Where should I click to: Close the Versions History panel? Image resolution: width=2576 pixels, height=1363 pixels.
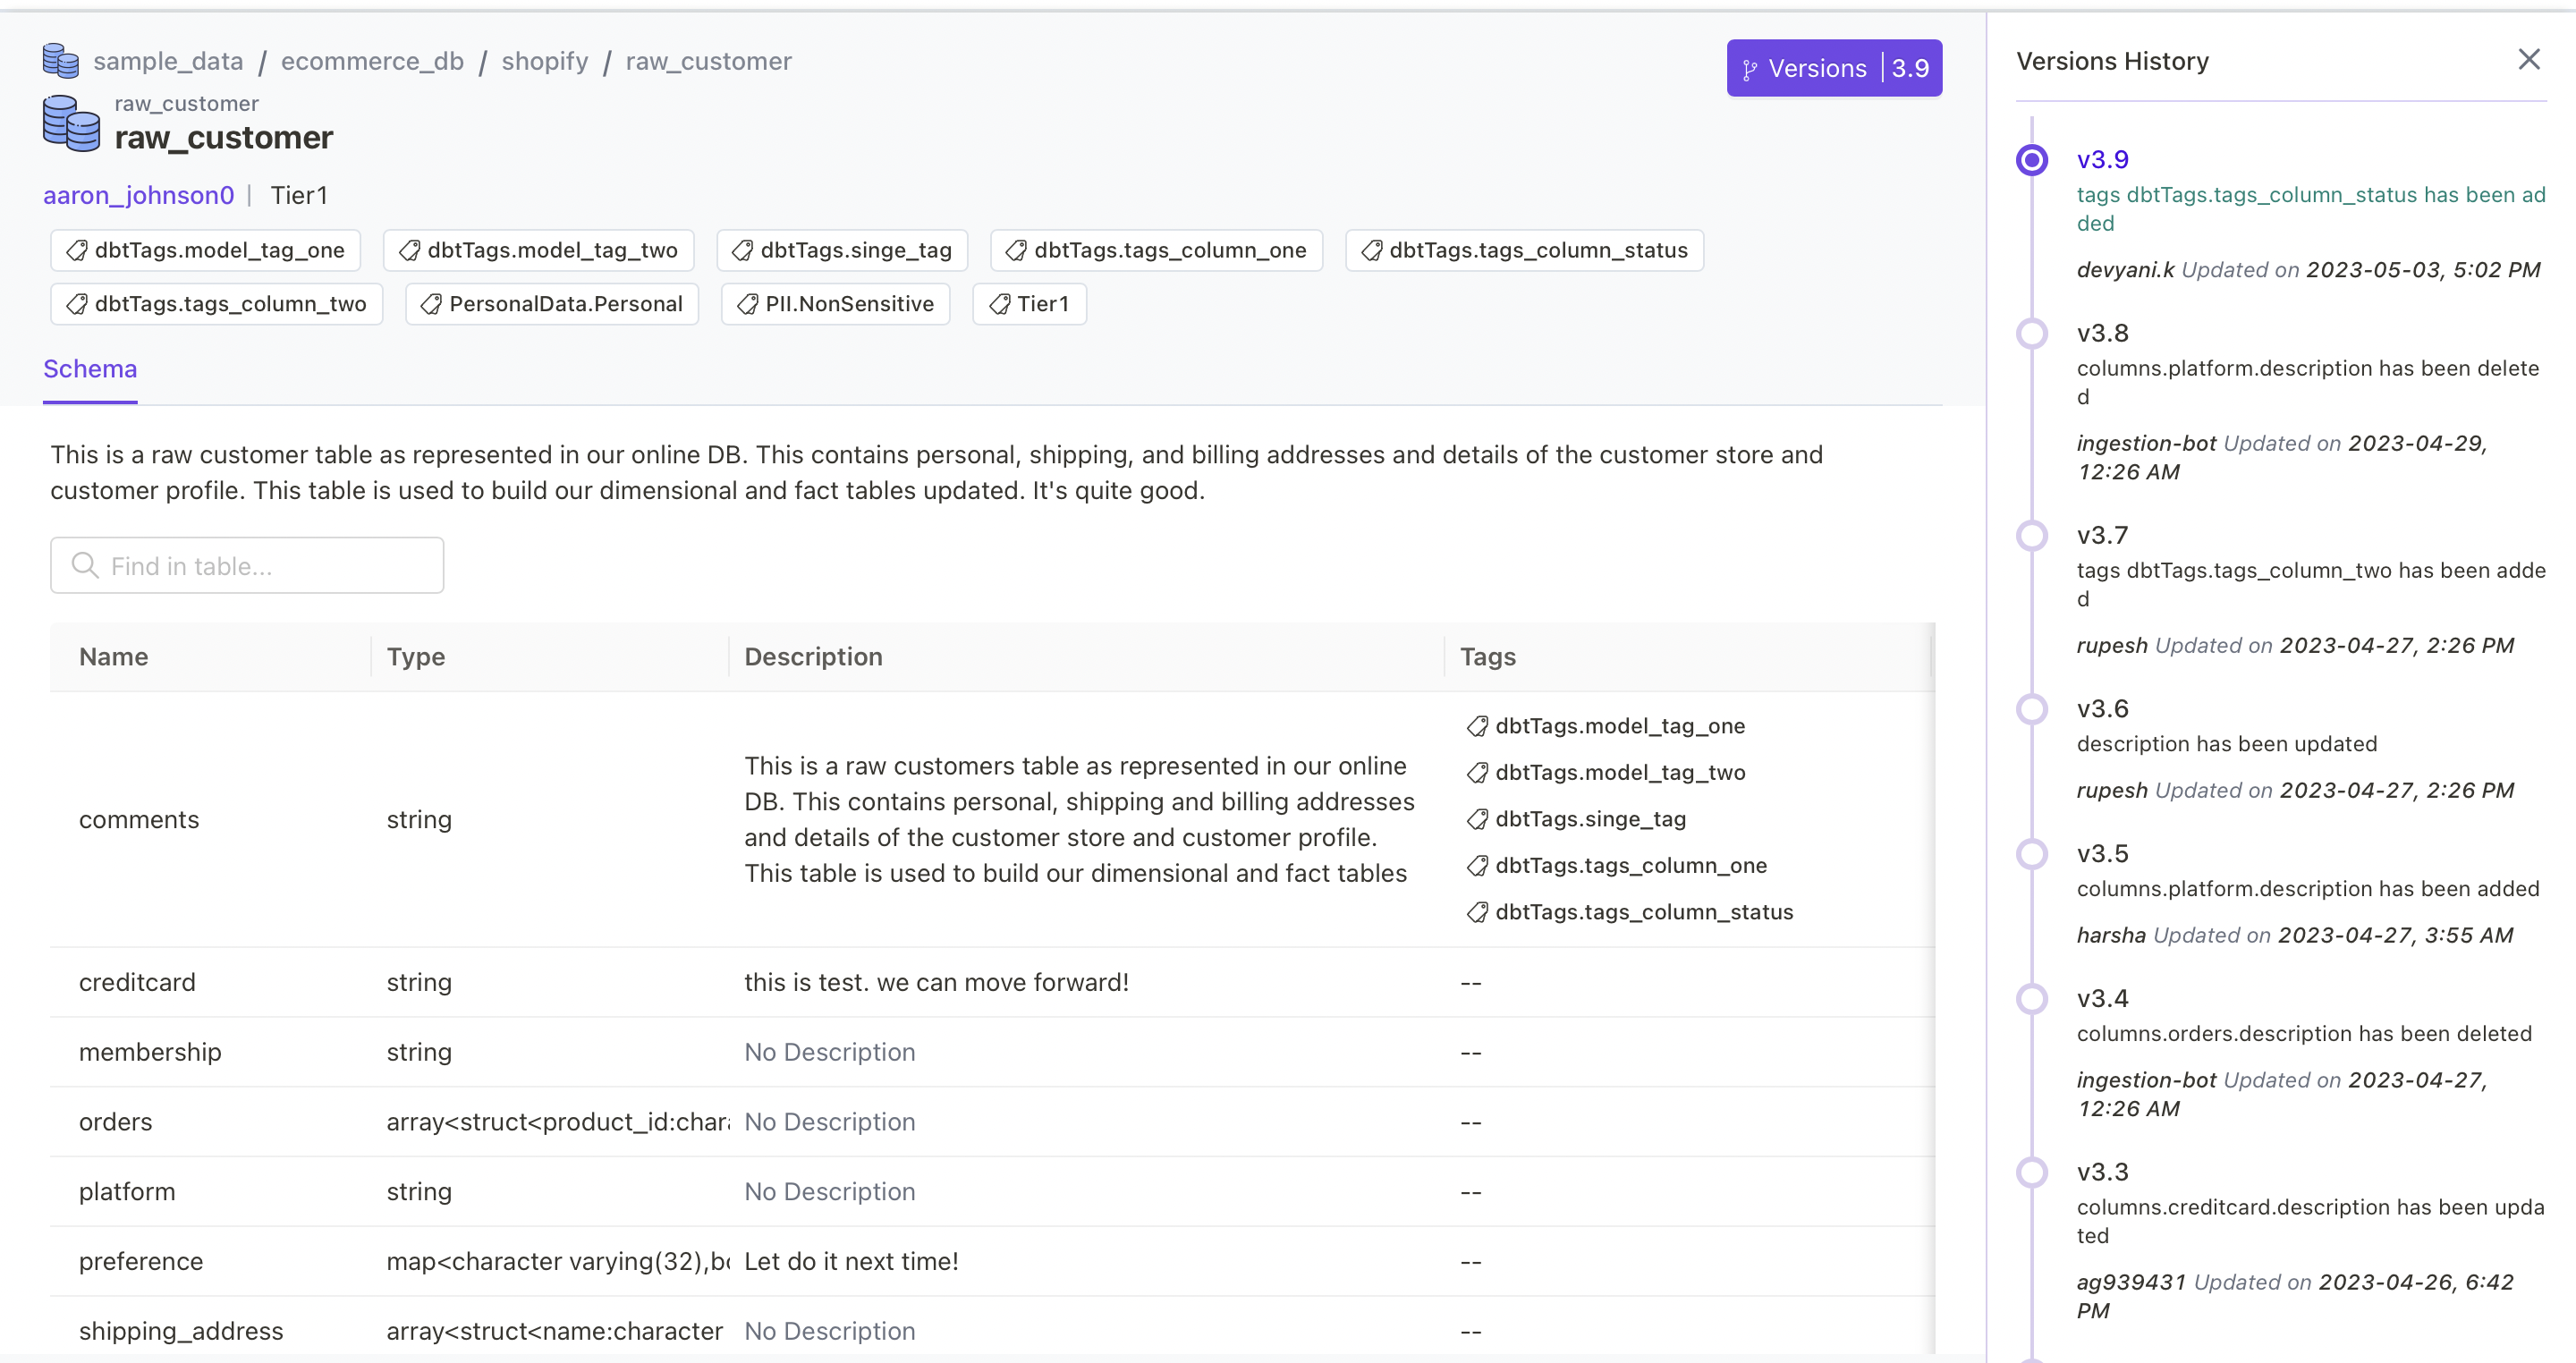2529,59
